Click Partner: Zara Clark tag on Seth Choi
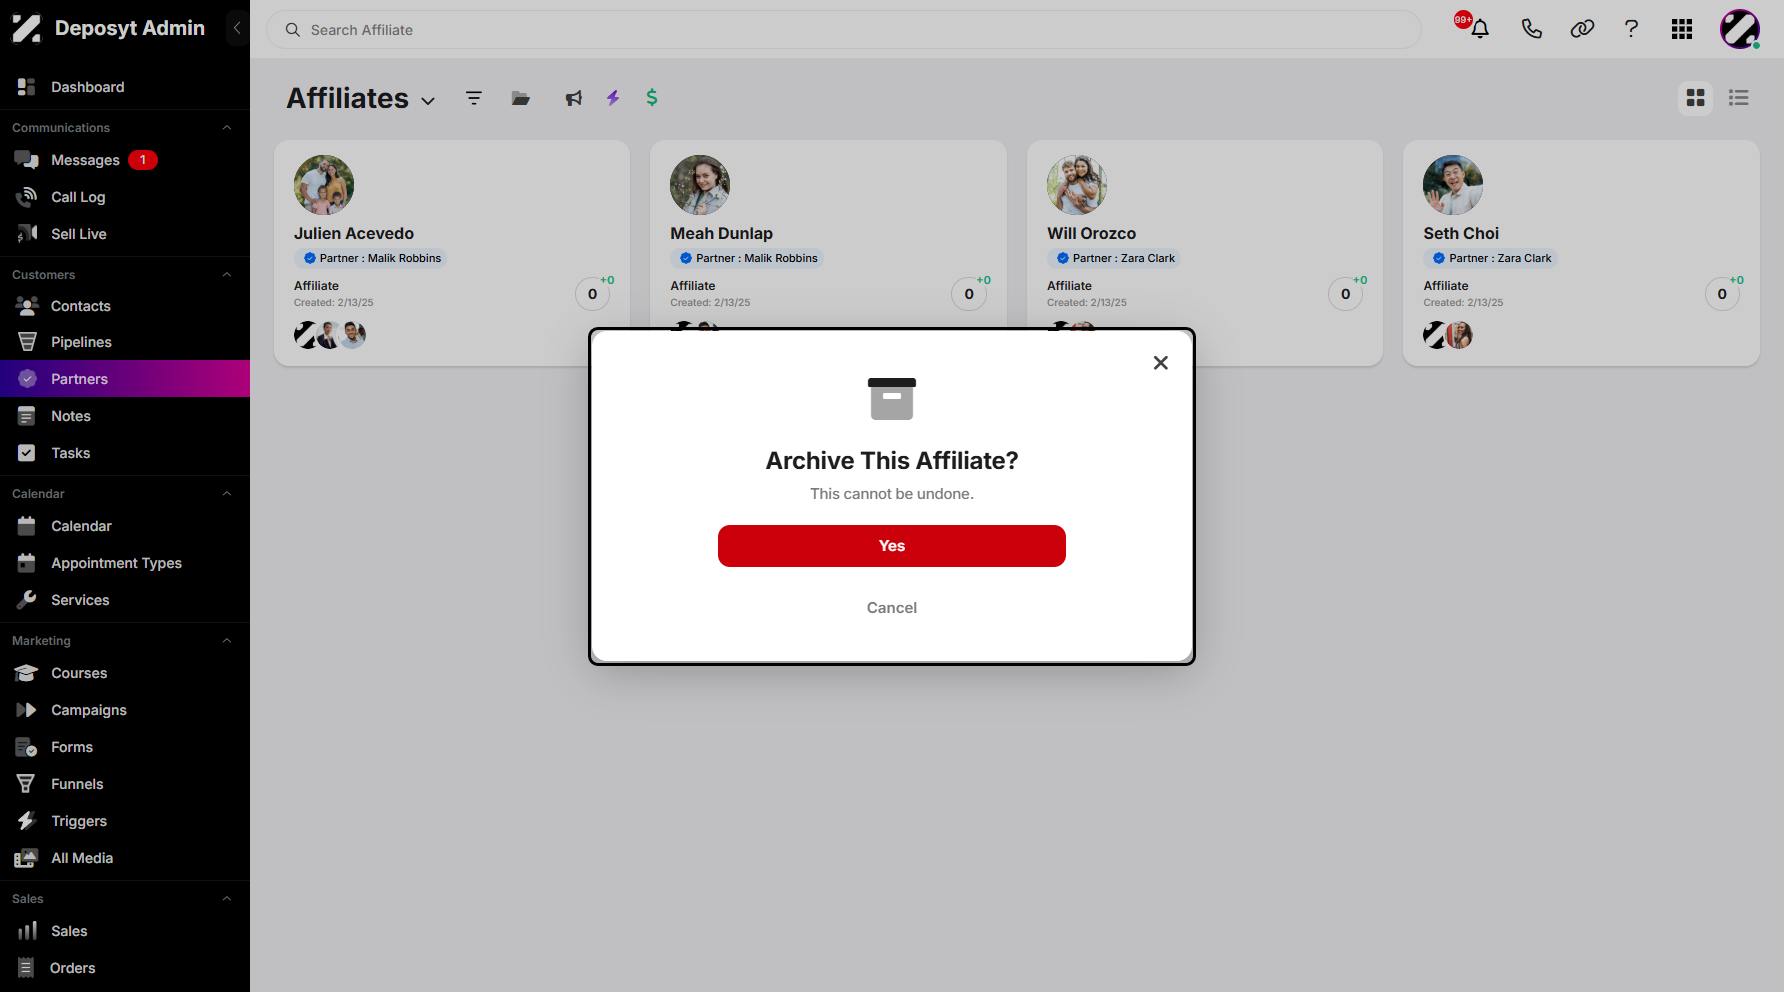Screen dimensions: 1784x992 [x=1491, y=258]
